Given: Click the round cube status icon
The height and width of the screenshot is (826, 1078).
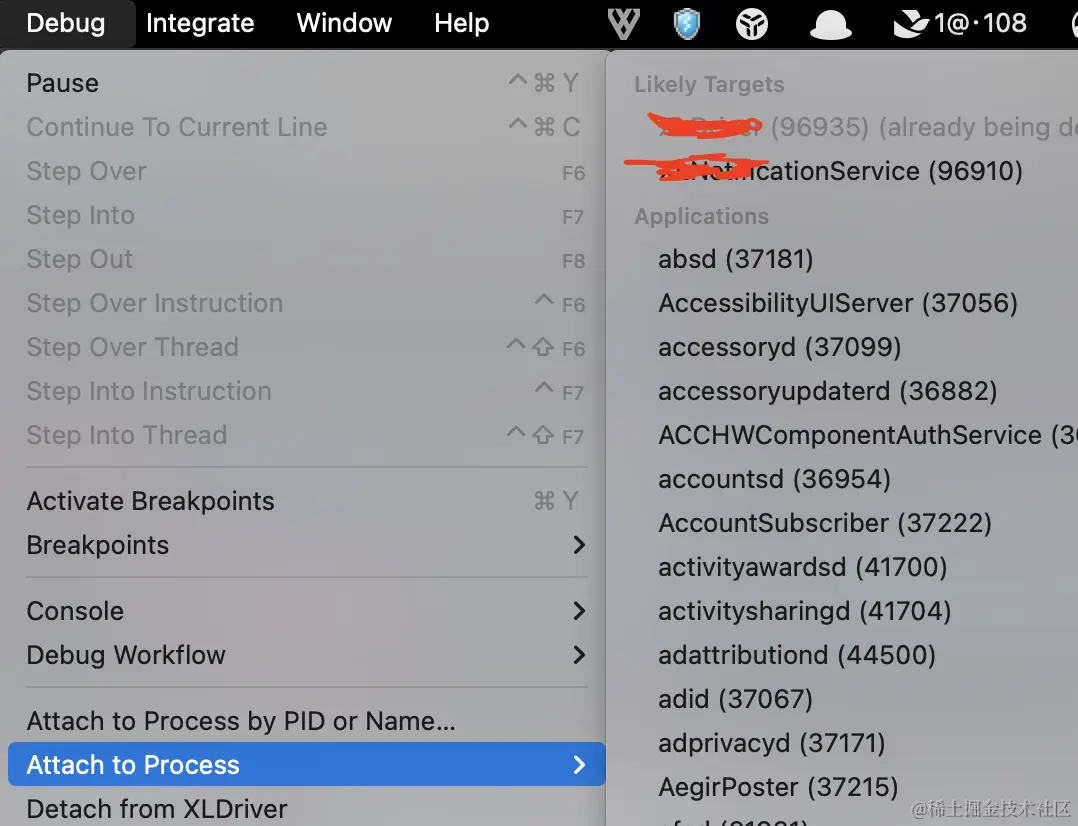Looking at the screenshot, I should [751, 24].
